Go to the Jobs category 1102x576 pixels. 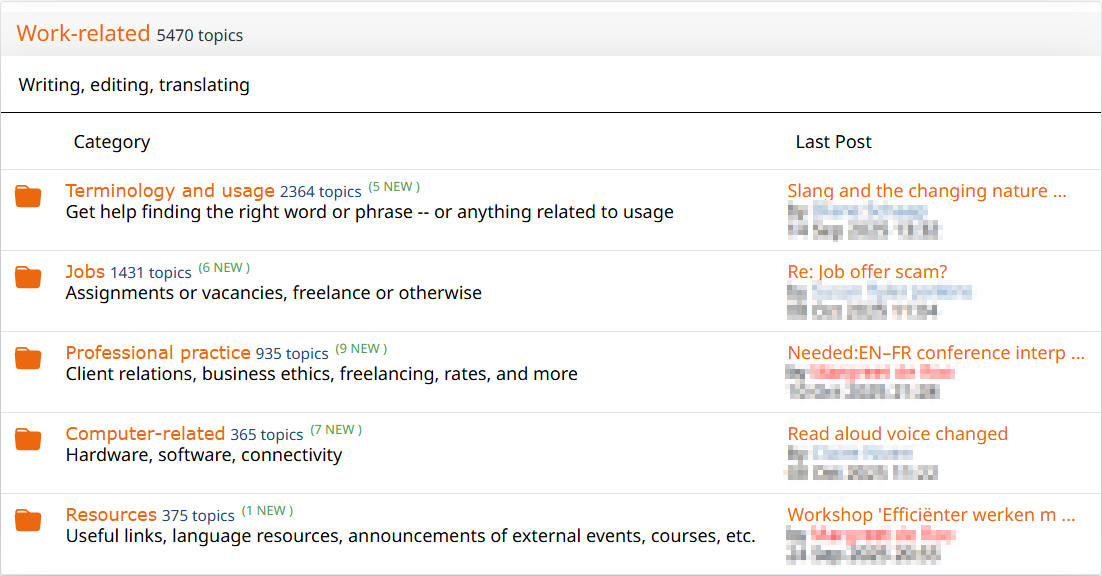tap(85, 272)
